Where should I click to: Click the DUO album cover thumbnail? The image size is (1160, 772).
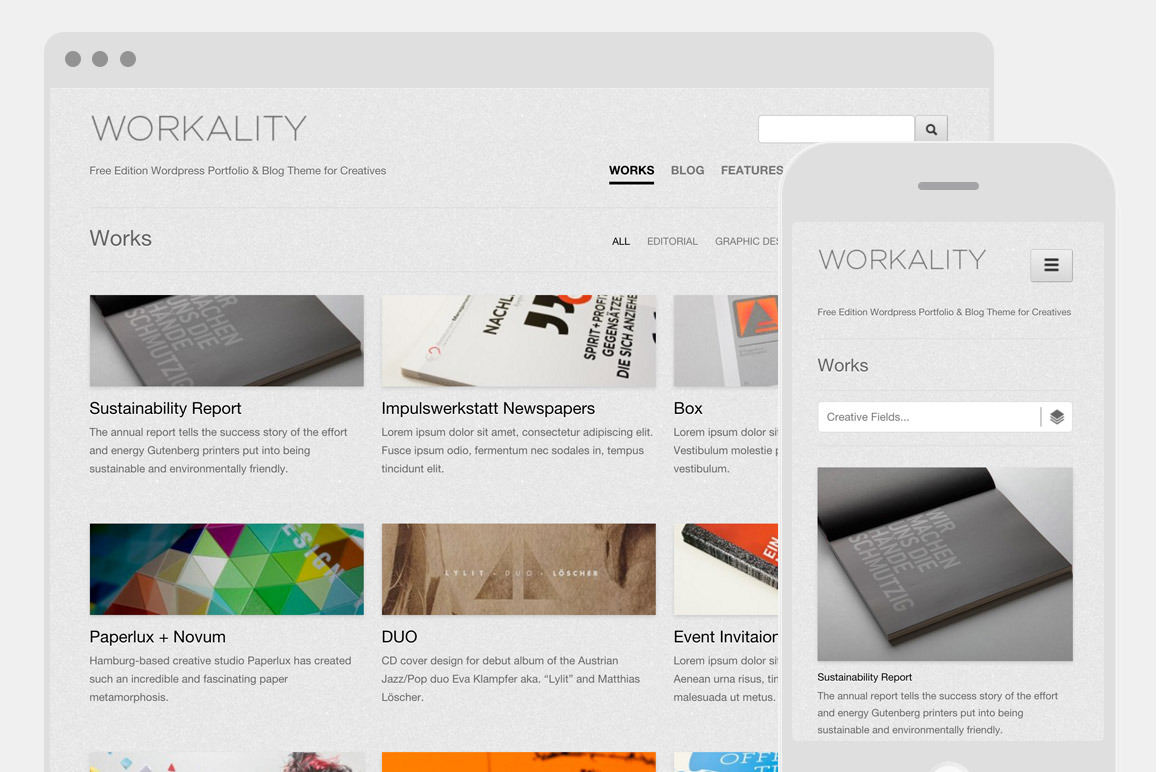point(519,569)
